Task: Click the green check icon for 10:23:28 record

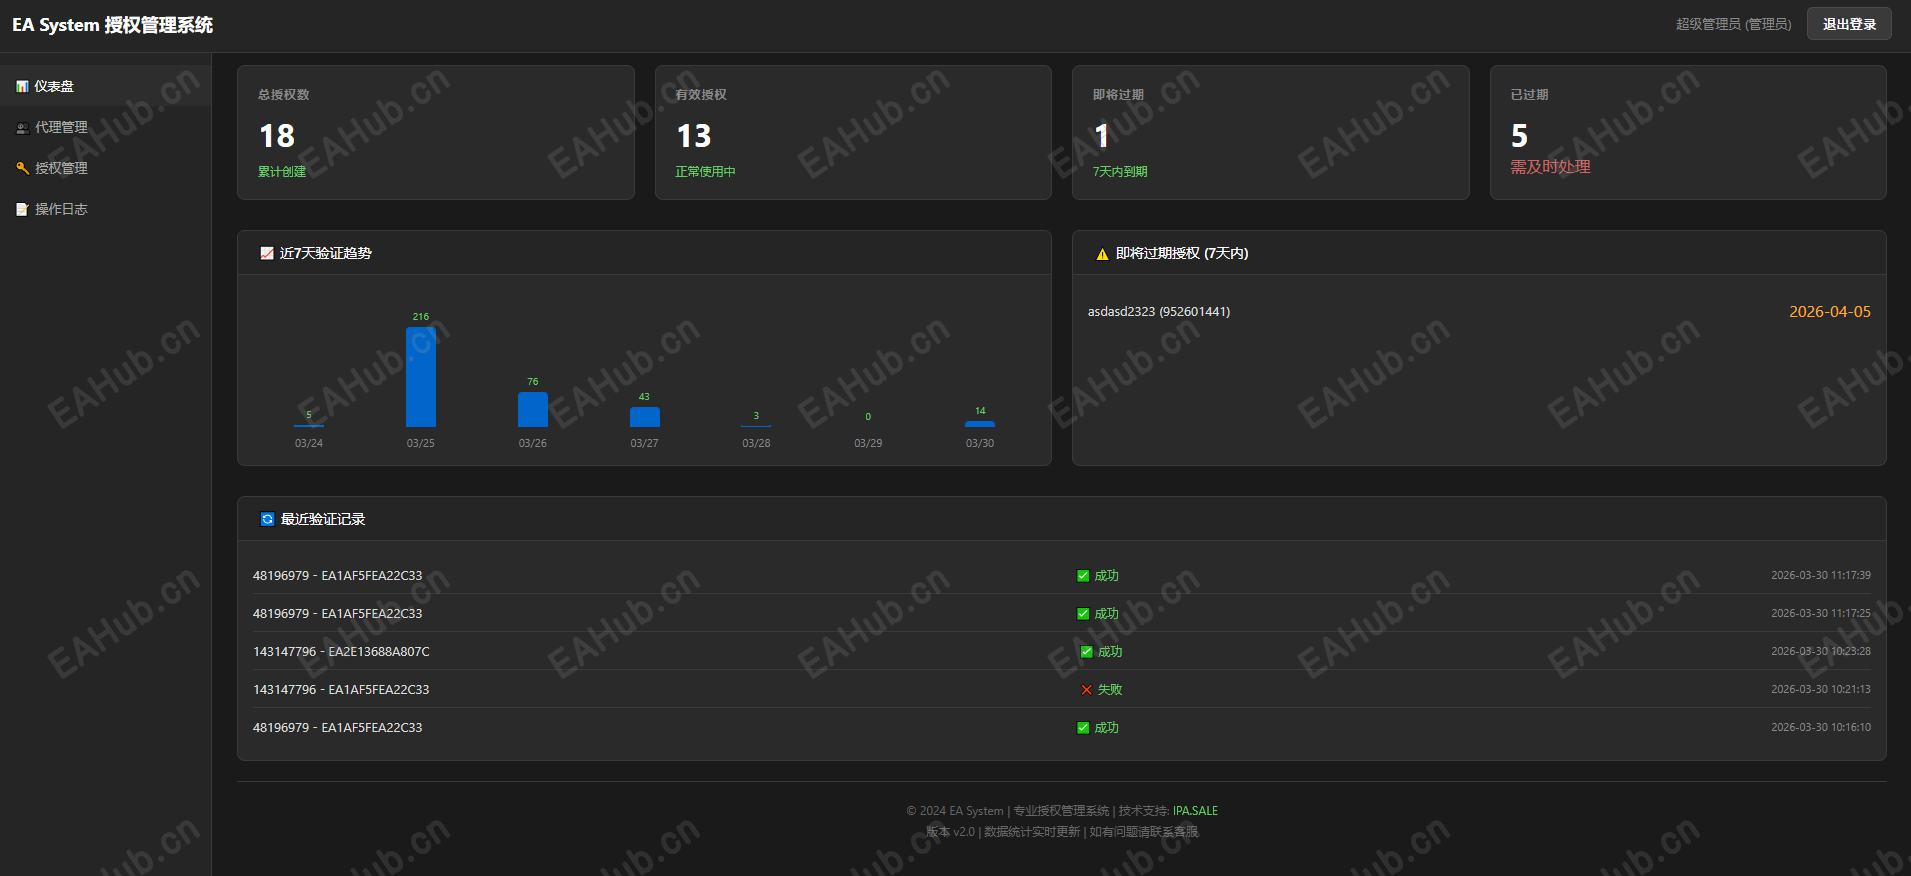Action: (1087, 652)
